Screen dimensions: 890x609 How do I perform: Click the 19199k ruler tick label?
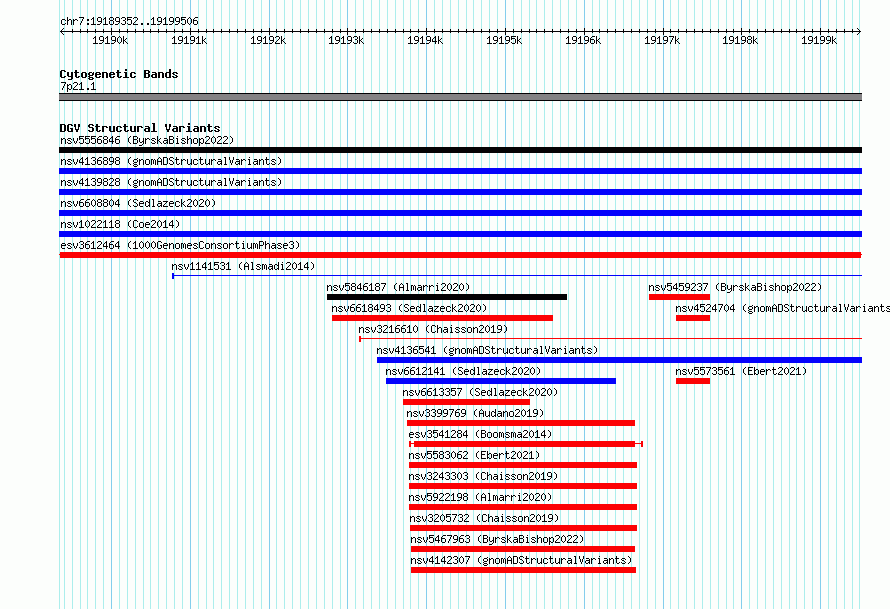tap(819, 40)
